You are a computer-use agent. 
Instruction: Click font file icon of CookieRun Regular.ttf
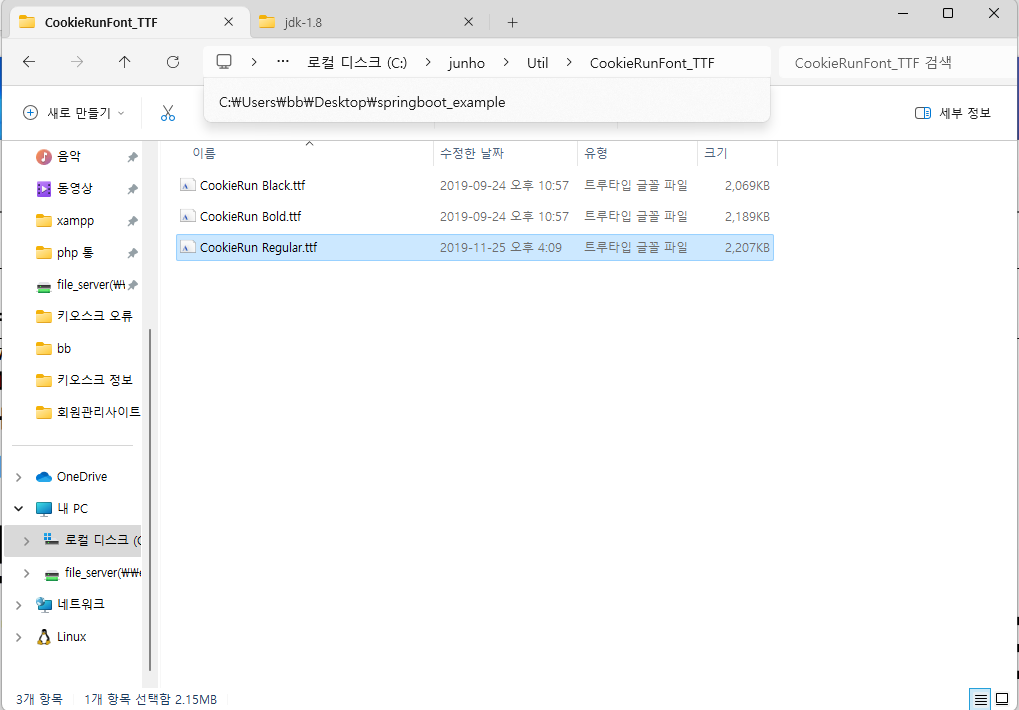click(x=187, y=247)
